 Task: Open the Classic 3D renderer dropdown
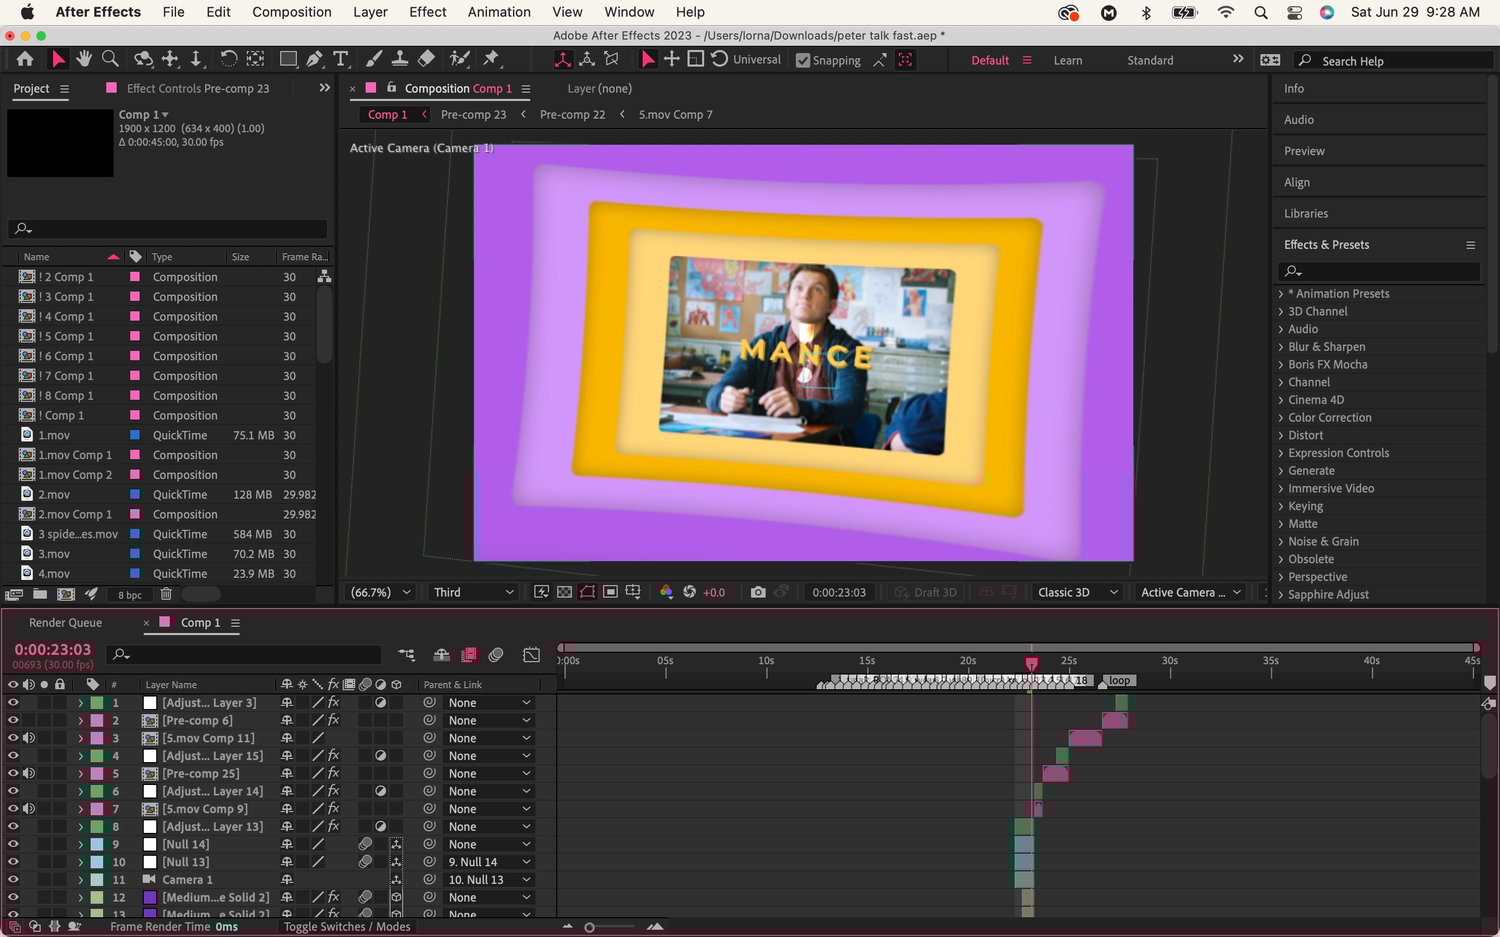(1078, 592)
